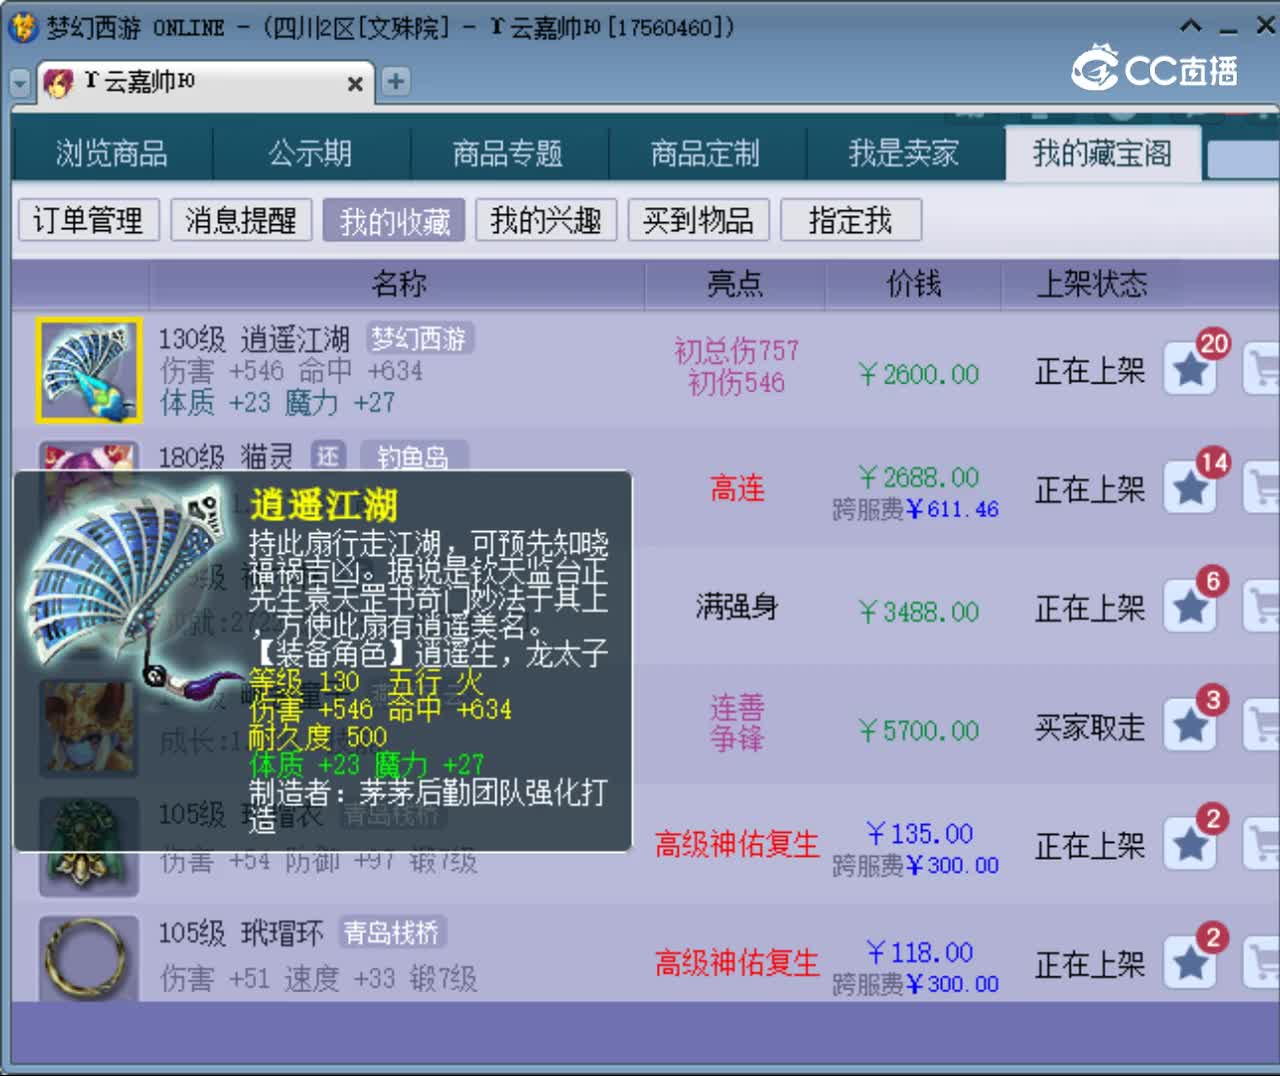Image resolution: width=1280 pixels, height=1076 pixels.
Task: Click the 初总伤757 highlight text
Action: [737, 351]
